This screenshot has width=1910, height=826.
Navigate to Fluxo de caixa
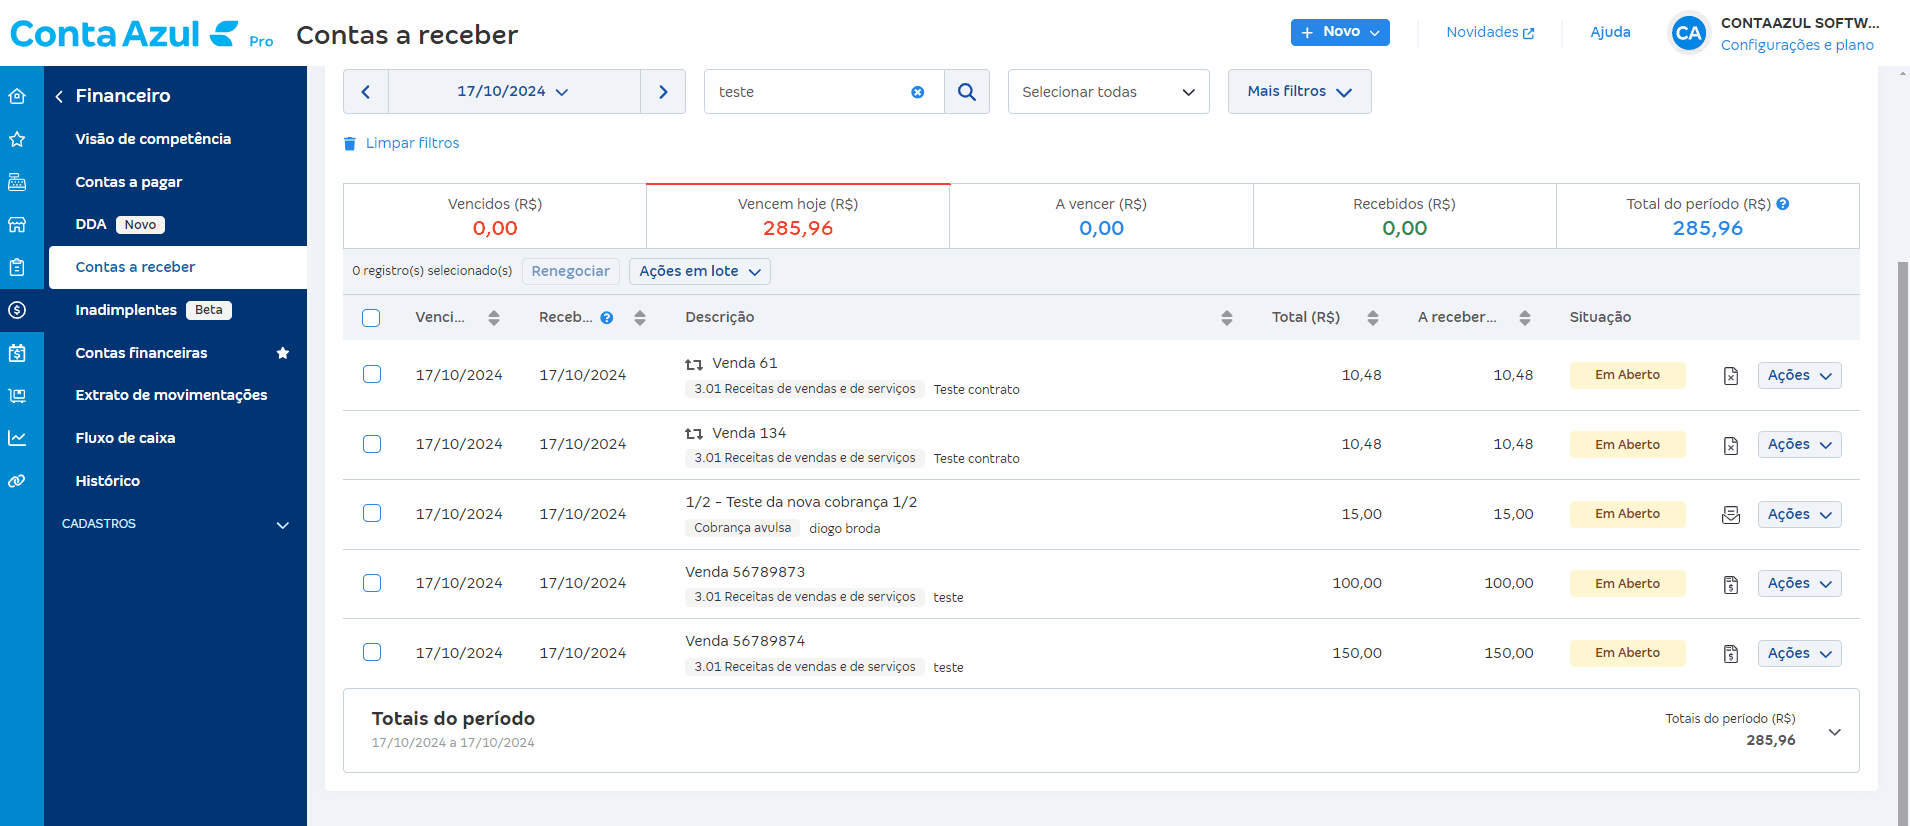125,438
